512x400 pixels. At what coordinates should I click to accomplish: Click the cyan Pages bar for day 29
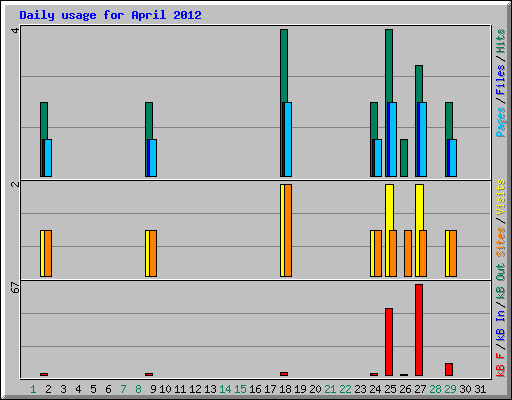(x=453, y=158)
